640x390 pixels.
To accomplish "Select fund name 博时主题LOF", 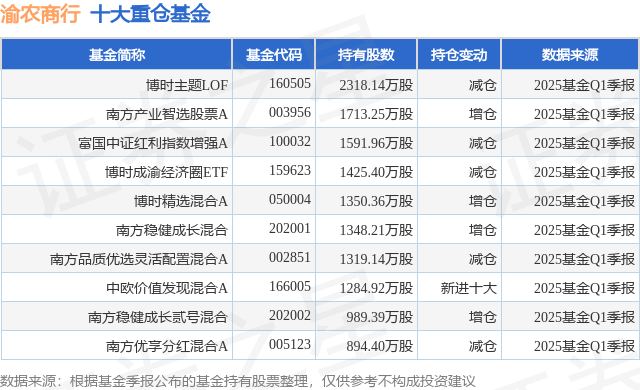I will [x=187, y=85].
